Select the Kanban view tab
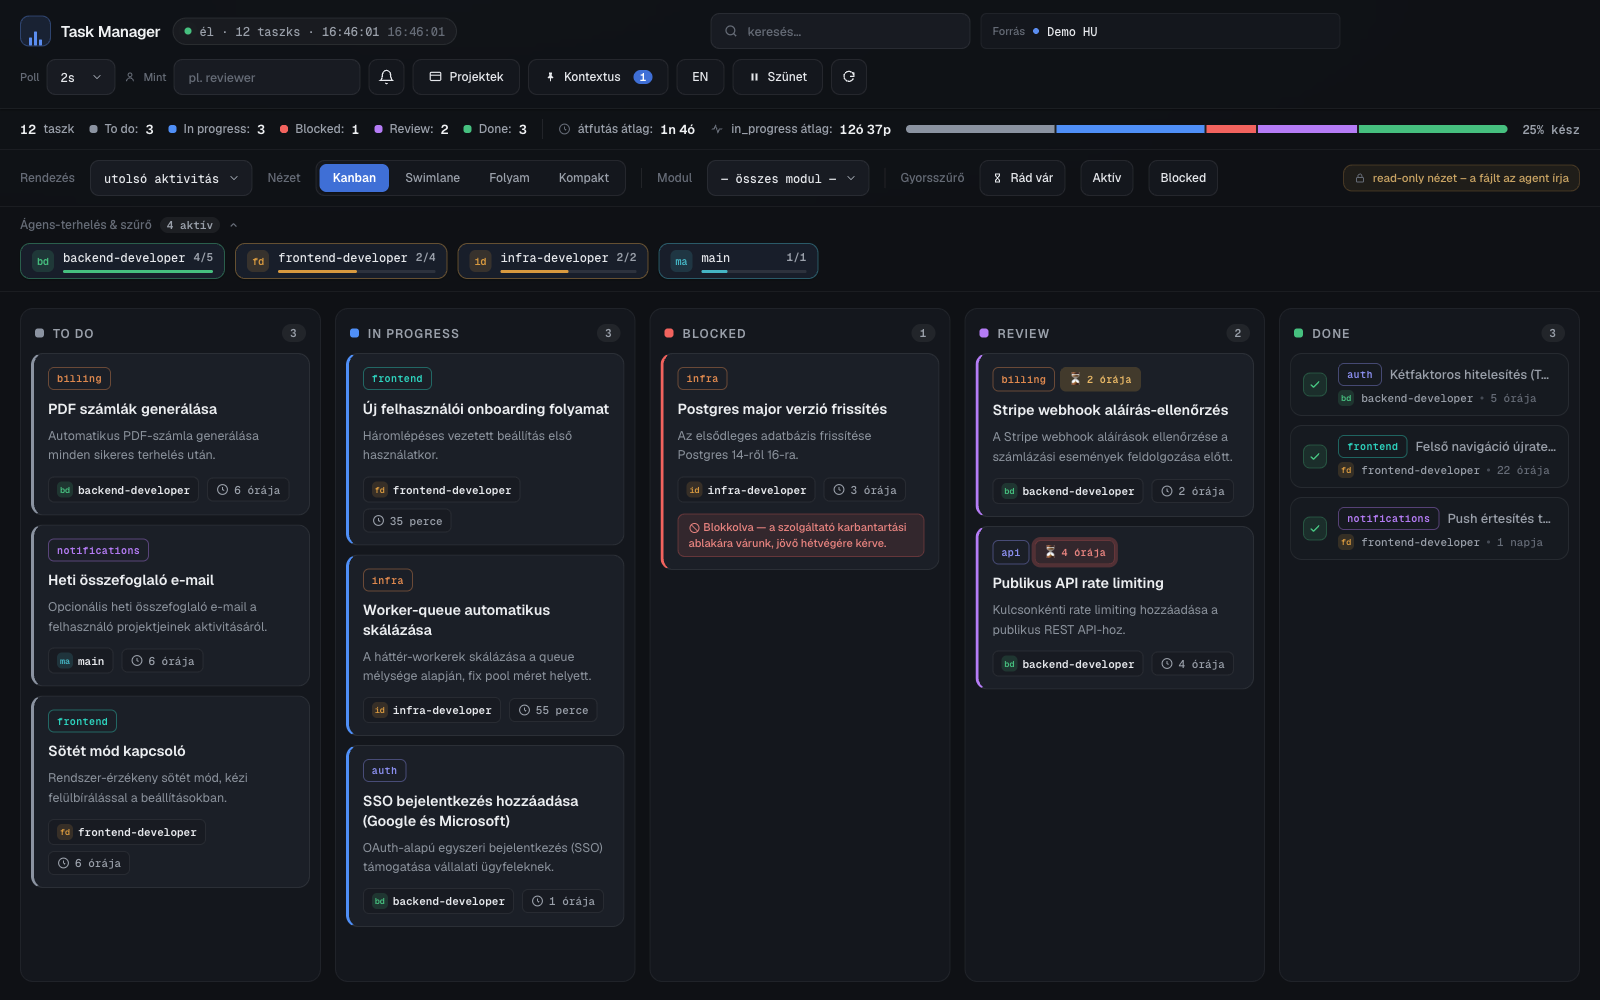The image size is (1600, 1000). (354, 178)
